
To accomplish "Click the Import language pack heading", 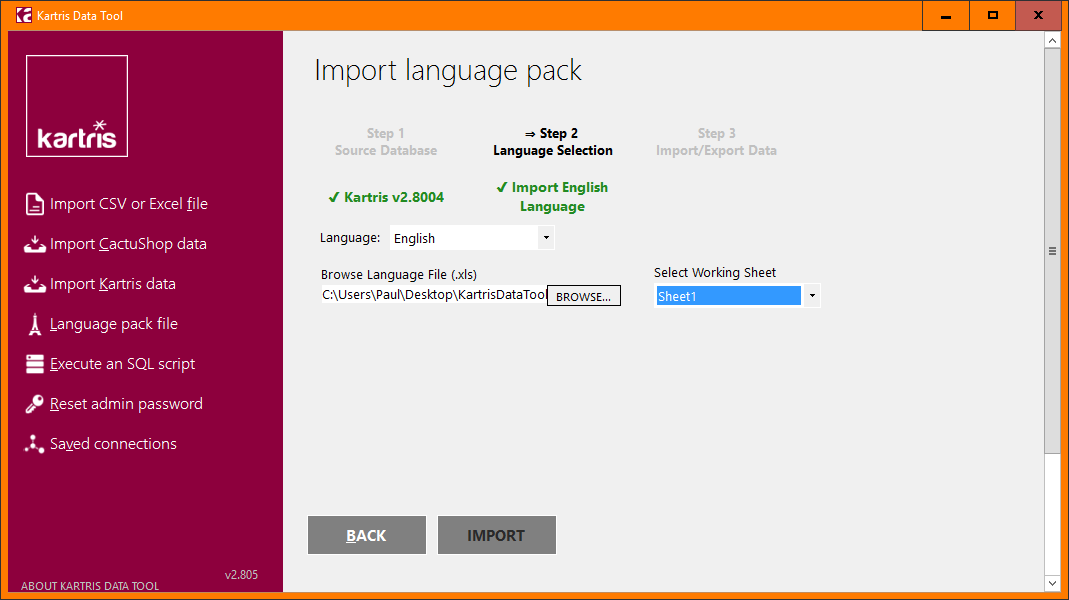I will (448, 71).
